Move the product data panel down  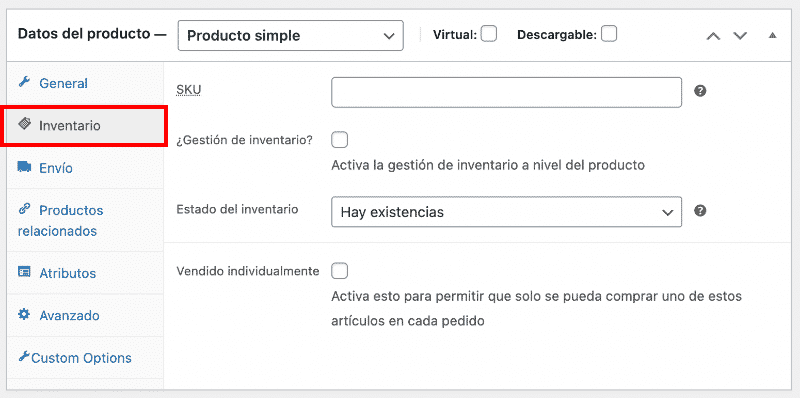click(x=740, y=36)
